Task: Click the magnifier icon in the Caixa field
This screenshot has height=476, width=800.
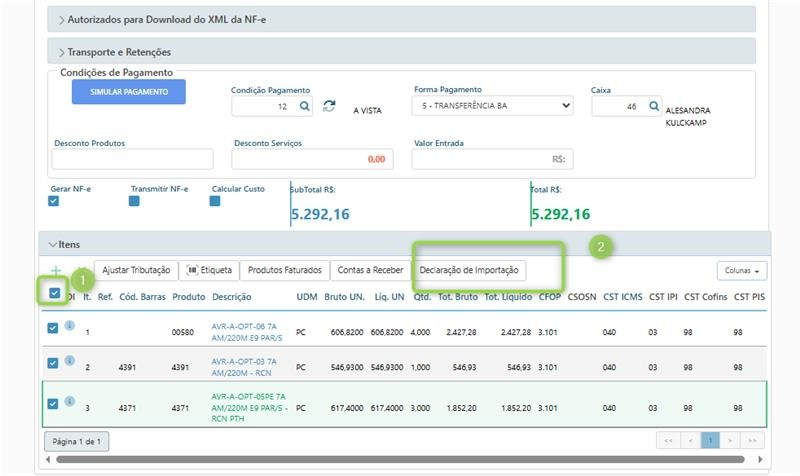Action: (654, 106)
